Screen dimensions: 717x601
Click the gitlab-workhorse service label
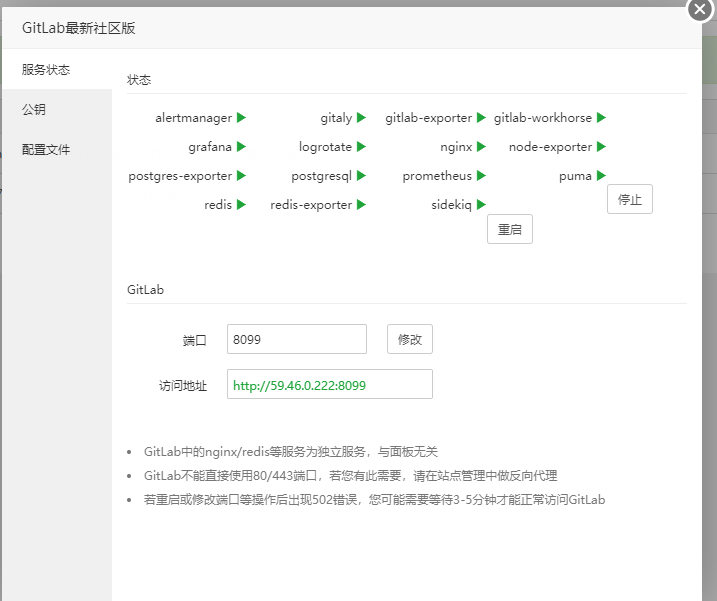[543, 118]
